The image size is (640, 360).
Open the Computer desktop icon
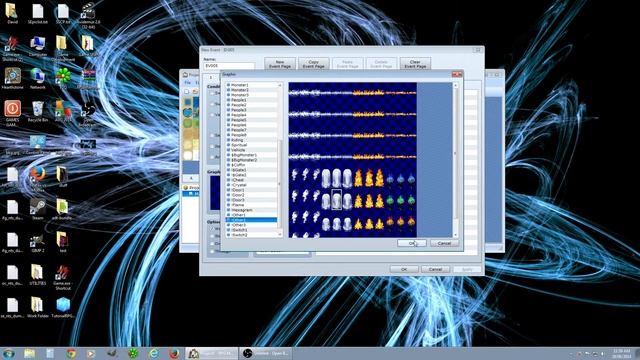point(38,46)
